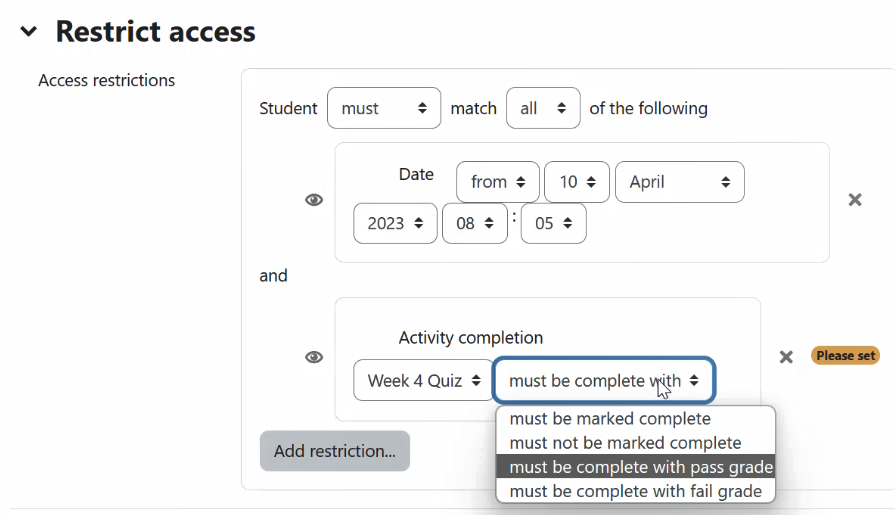The image size is (895, 515).
Task: Open the Week 4 Quiz activity dropdown
Action: [423, 380]
